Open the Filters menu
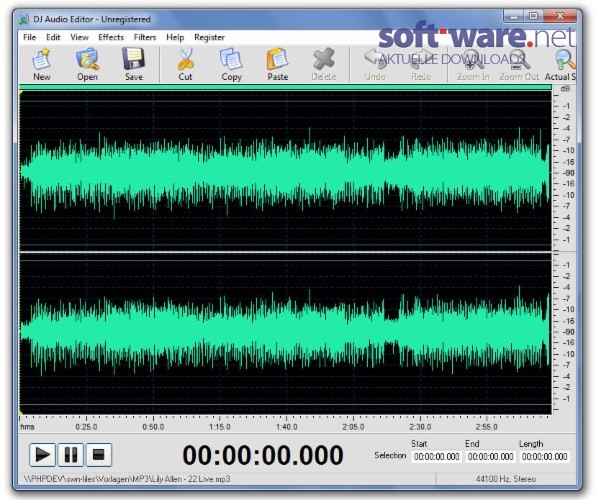The height and width of the screenshot is (500, 596). click(145, 37)
